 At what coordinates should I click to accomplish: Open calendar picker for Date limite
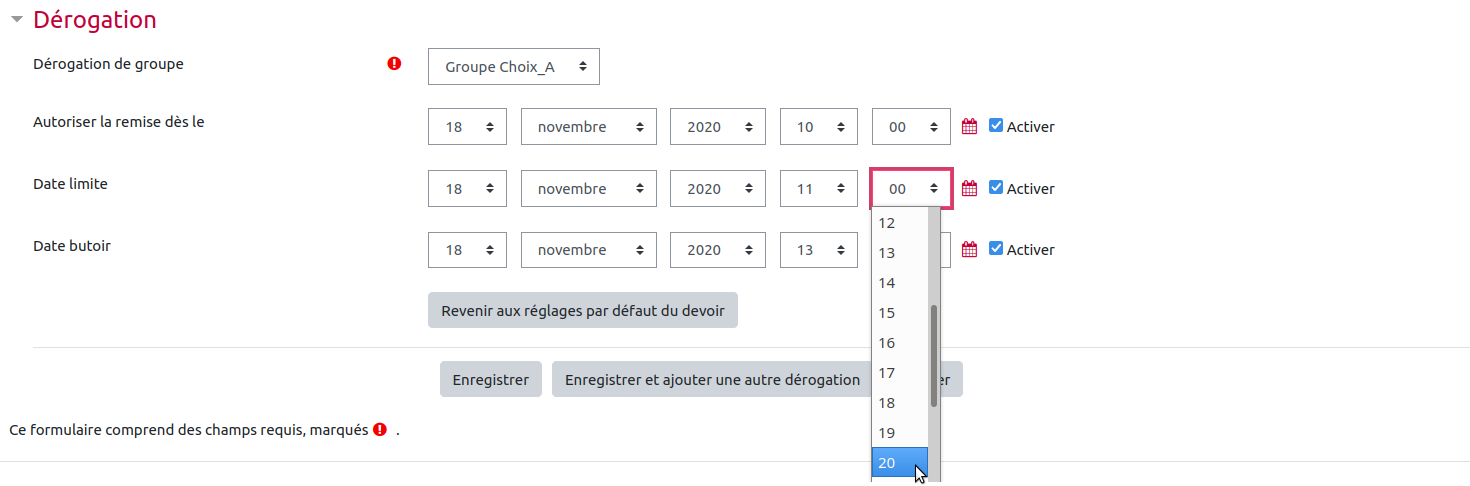pos(968,188)
